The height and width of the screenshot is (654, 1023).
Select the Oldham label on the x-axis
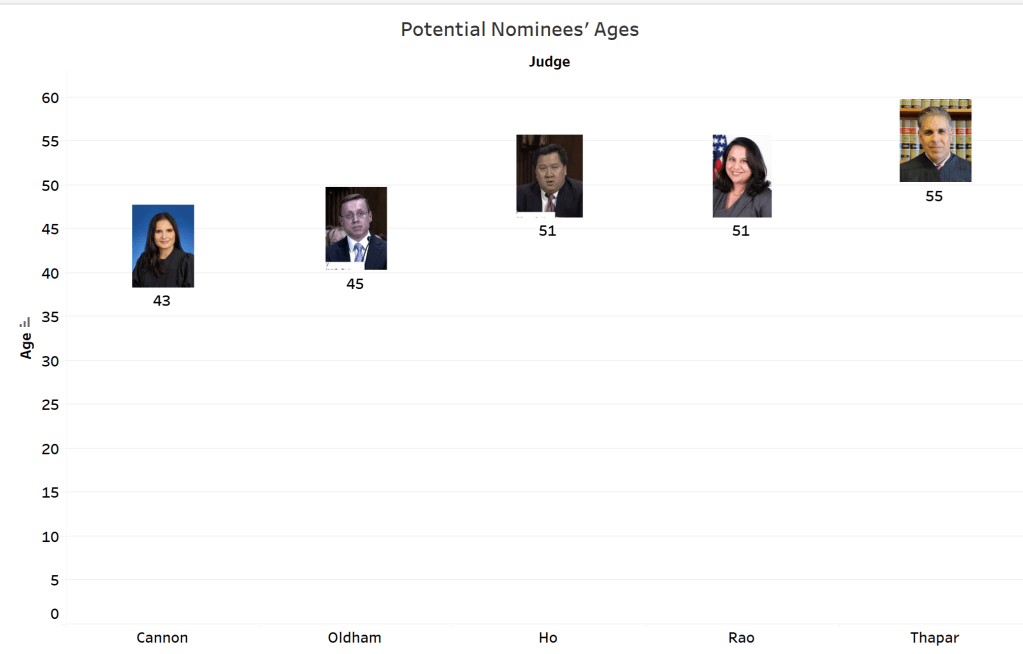(x=355, y=637)
